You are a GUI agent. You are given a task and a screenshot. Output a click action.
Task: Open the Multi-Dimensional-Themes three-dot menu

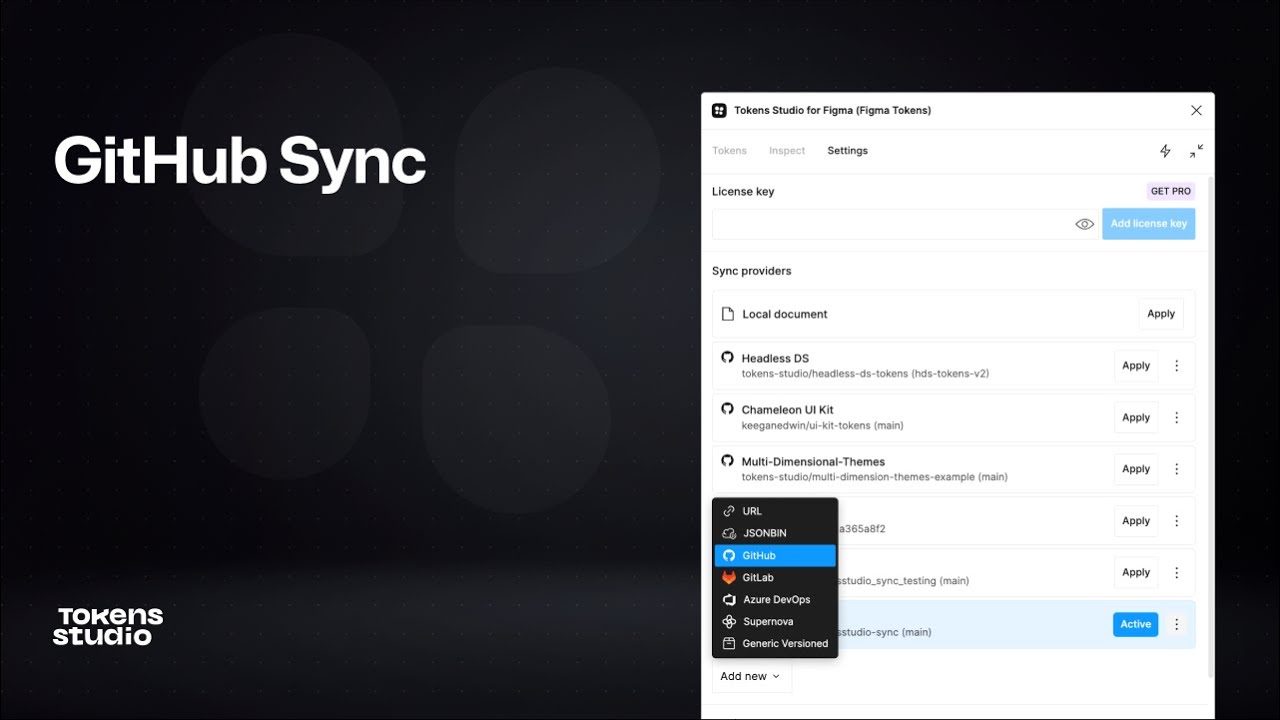point(1177,469)
